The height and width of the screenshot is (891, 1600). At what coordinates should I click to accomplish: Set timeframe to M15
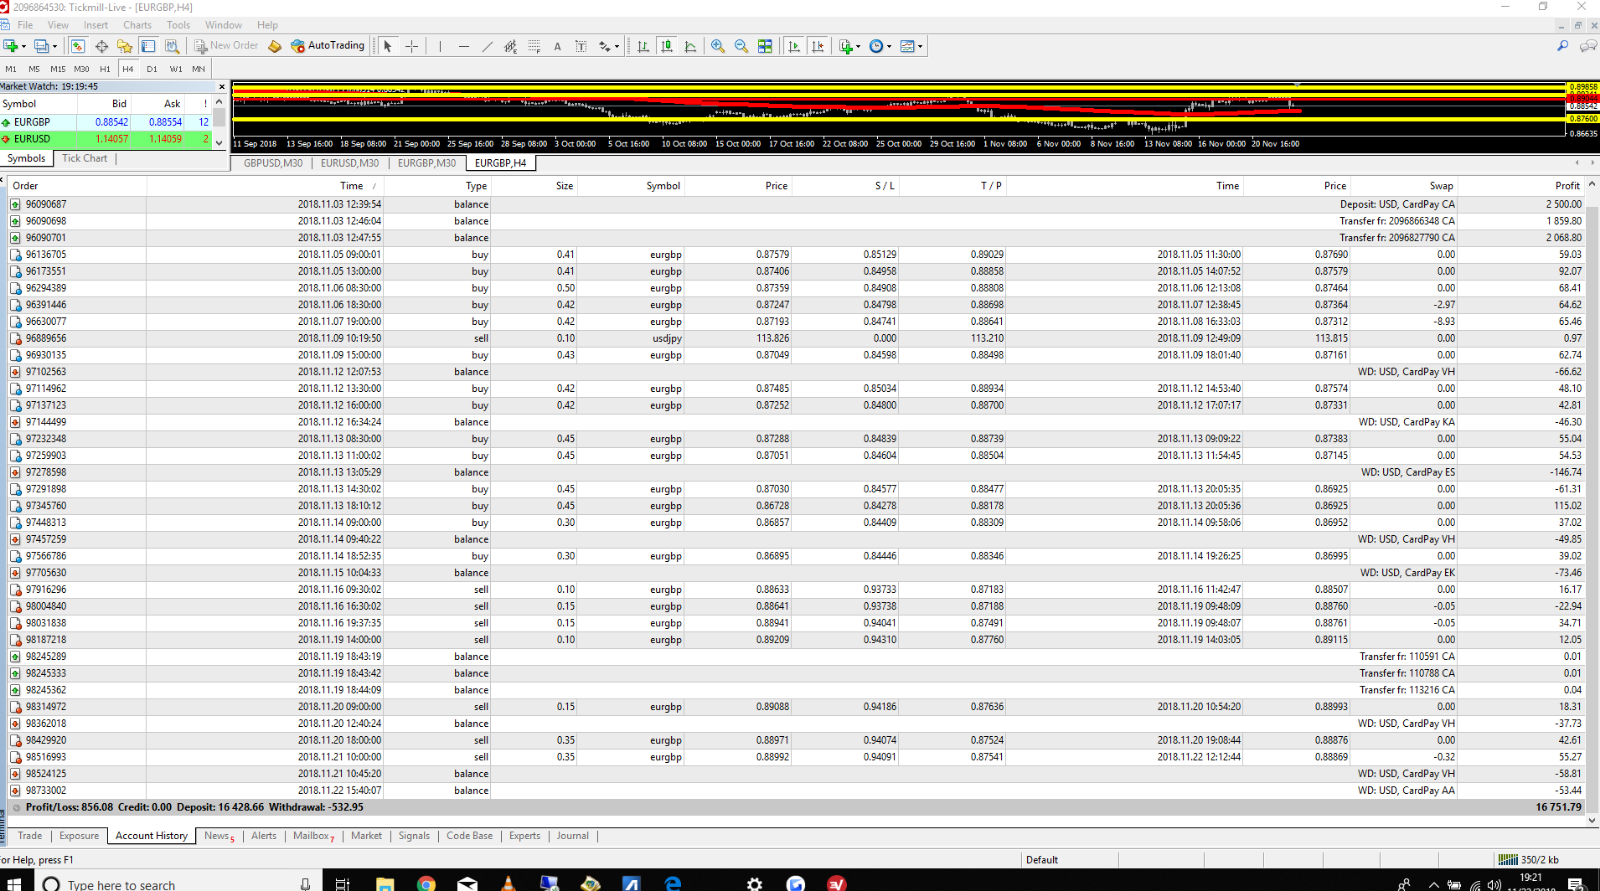[57, 69]
